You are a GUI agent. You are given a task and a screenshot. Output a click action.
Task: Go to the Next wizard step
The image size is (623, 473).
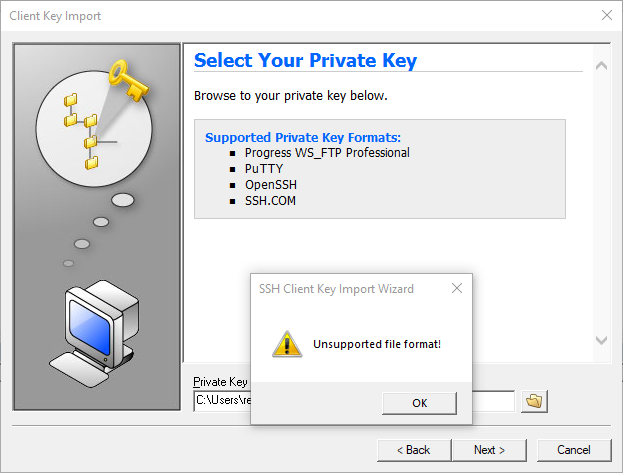[489, 450]
